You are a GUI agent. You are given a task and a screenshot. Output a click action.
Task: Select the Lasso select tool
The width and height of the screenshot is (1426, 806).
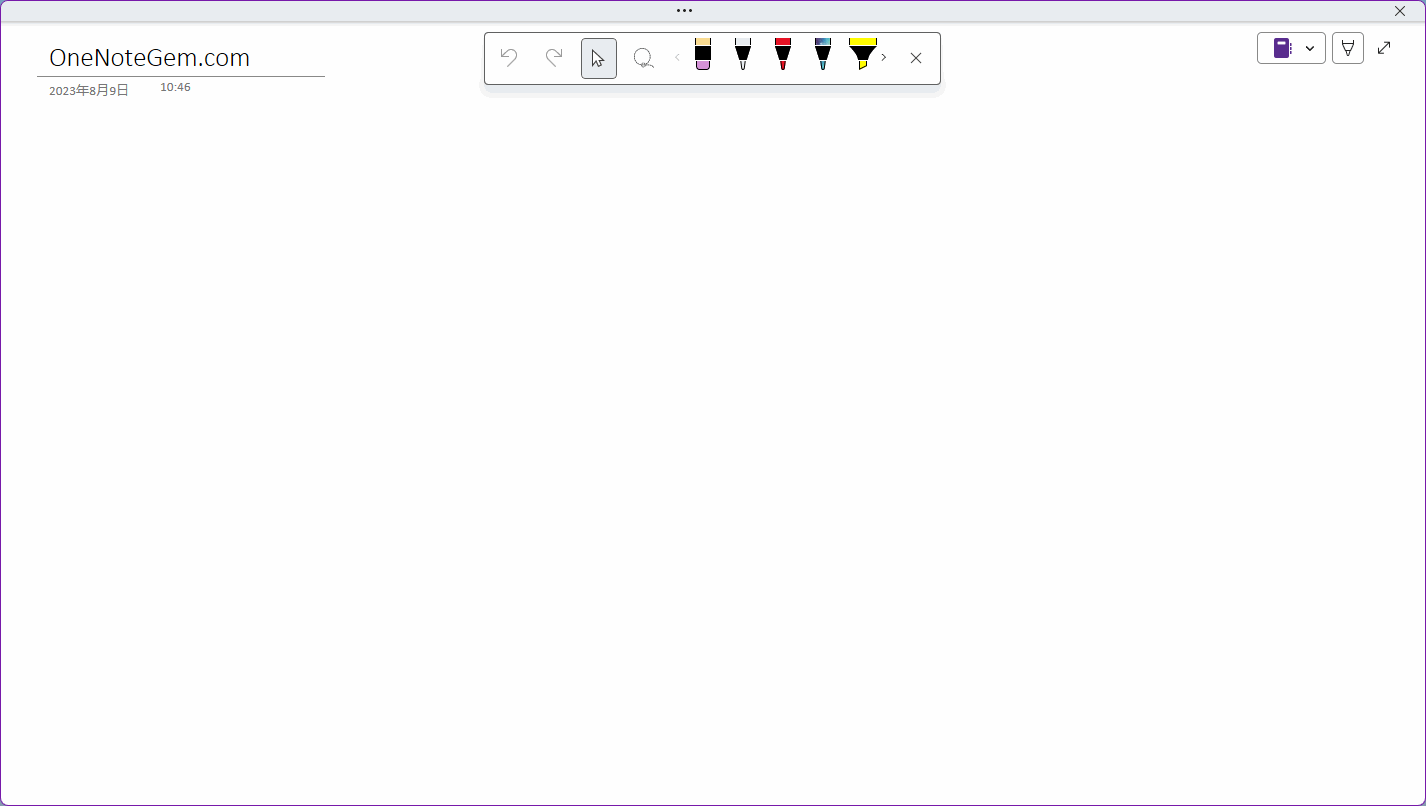pos(643,58)
